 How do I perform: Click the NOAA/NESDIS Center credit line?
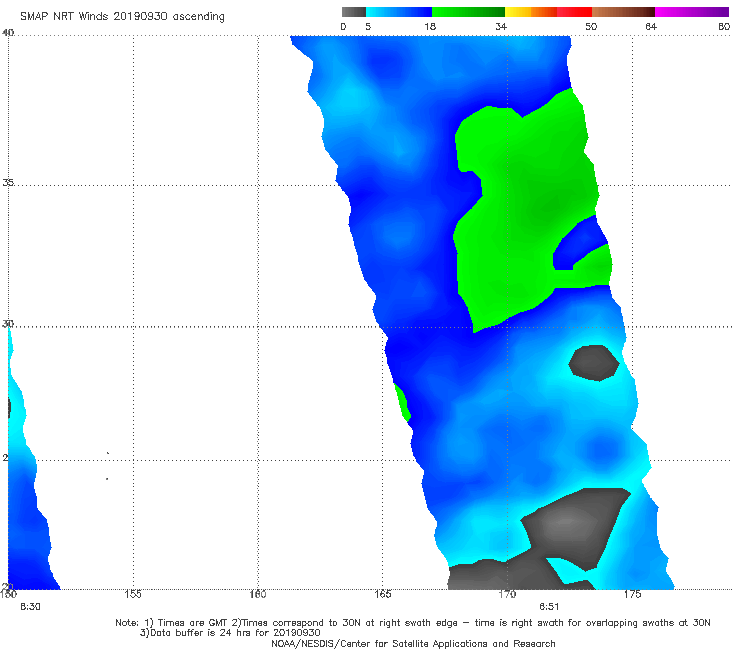coord(413,644)
